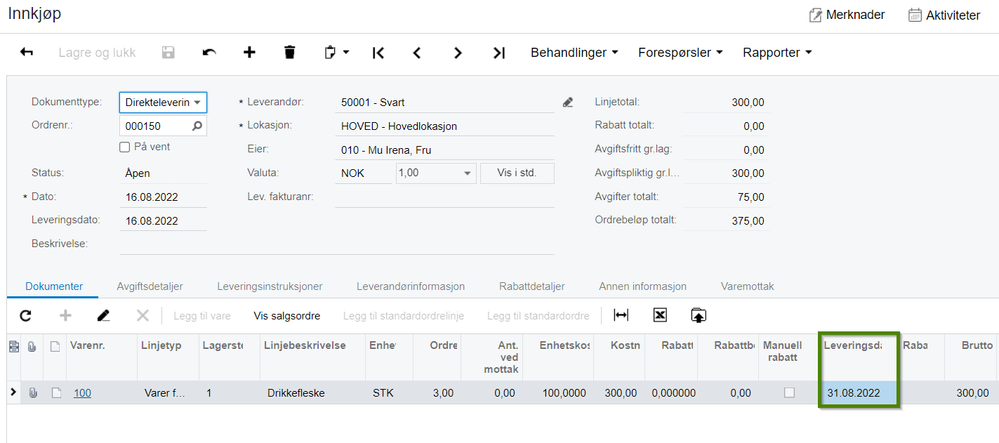
Task: Click the Vis i std. button
Action: [517, 173]
